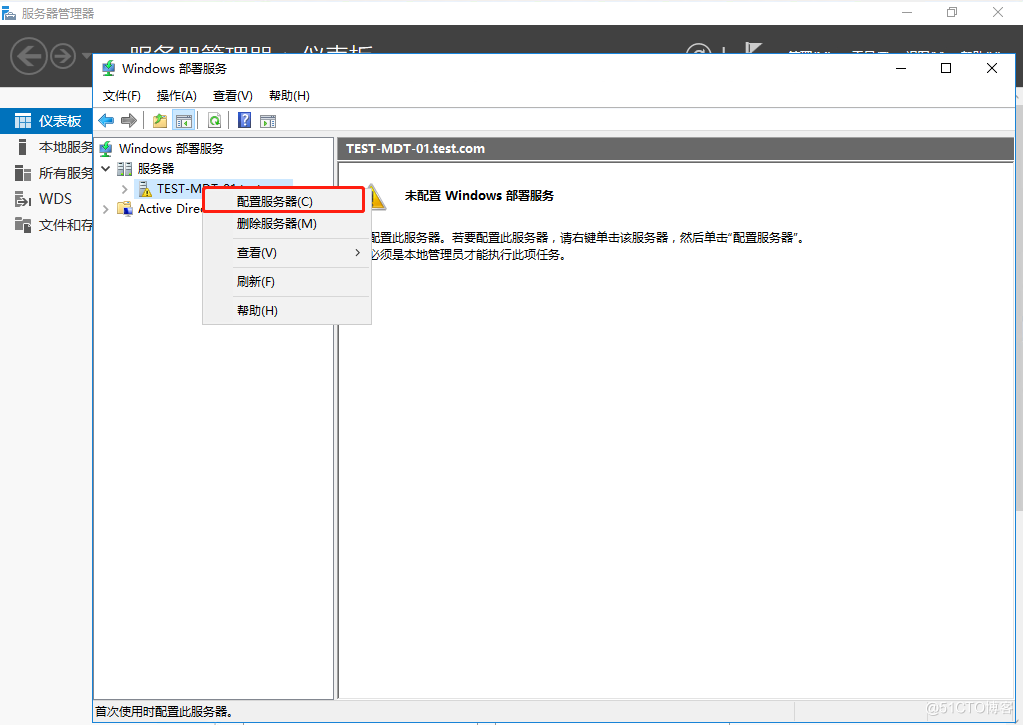This screenshot has height=725, width=1023.
Task: Click the 仪表板 dashboard icon in sidebar
Action: [x=23, y=121]
